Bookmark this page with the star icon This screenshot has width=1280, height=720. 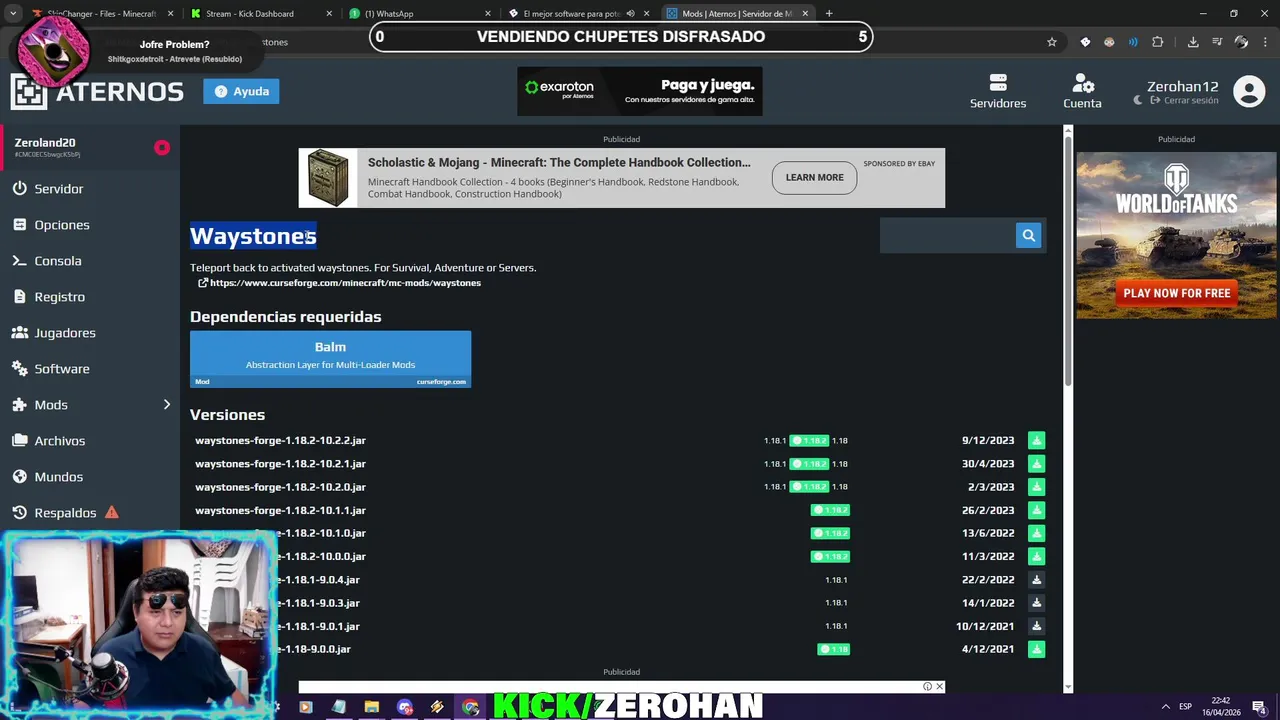coord(1051,42)
